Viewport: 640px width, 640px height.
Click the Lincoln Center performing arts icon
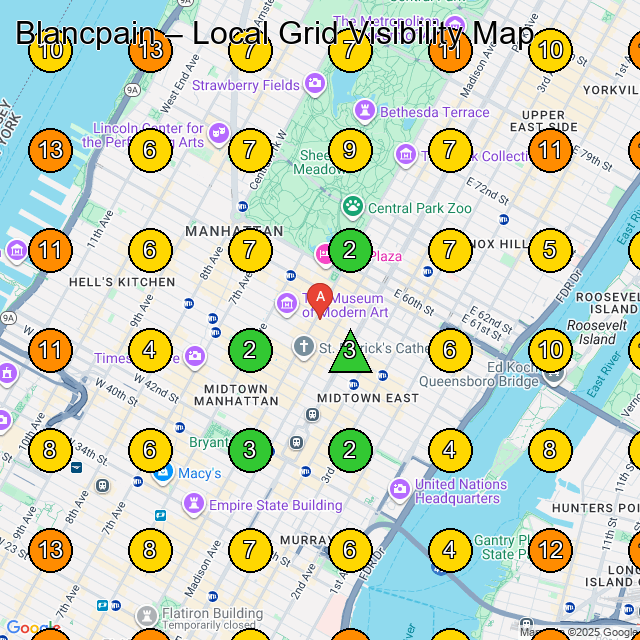[219, 134]
